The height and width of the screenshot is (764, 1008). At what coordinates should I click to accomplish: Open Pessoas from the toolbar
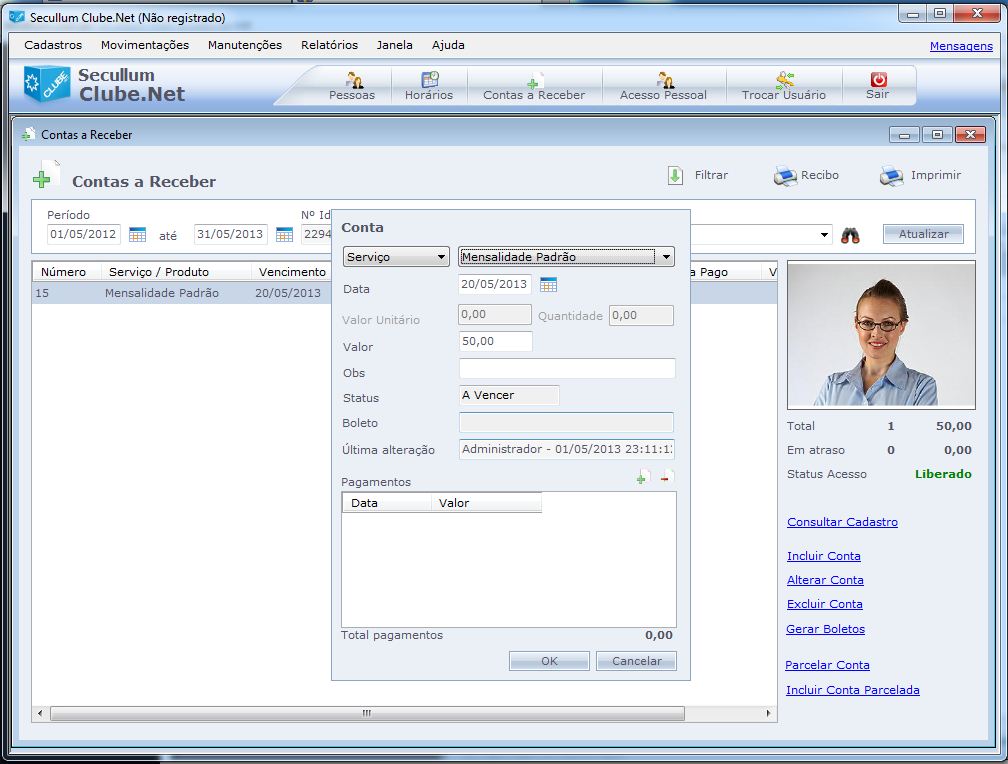click(352, 81)
